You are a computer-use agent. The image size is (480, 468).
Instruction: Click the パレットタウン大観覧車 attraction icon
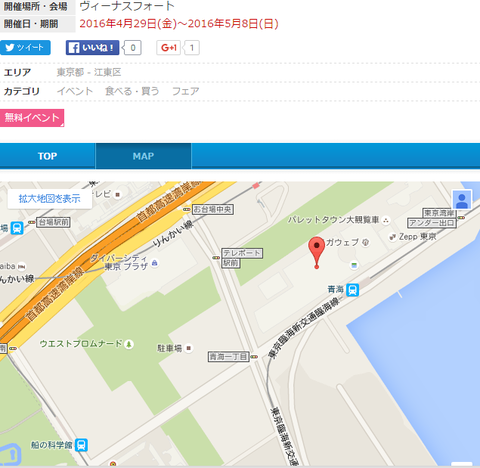pyautogui.click(x=386, y=220)
